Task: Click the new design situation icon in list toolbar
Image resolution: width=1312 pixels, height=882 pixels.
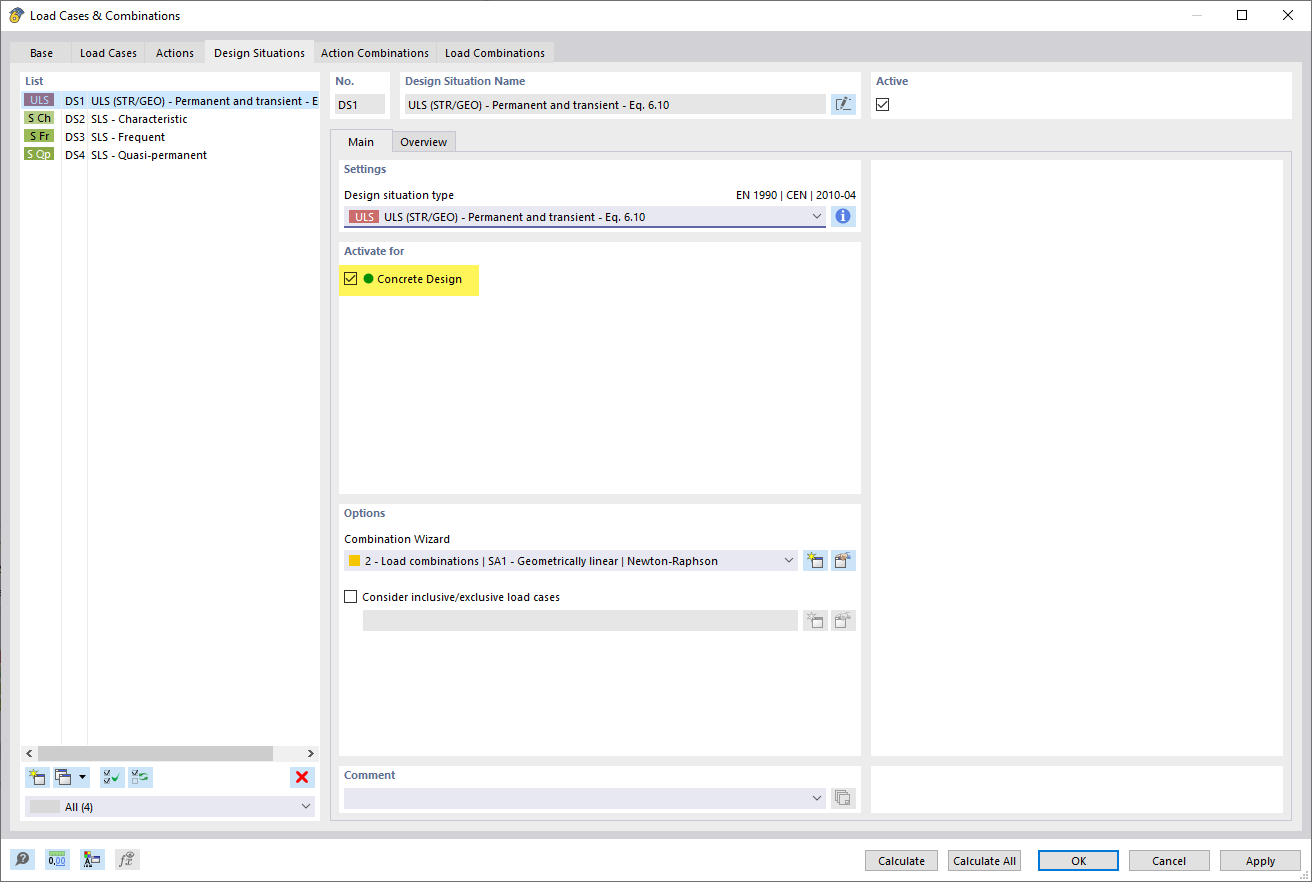Action: click(37, 777)
